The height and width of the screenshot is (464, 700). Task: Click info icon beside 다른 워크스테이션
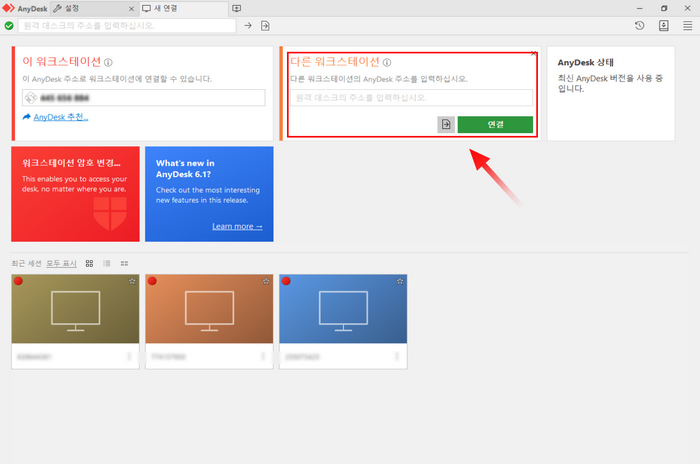click(387, 63)
